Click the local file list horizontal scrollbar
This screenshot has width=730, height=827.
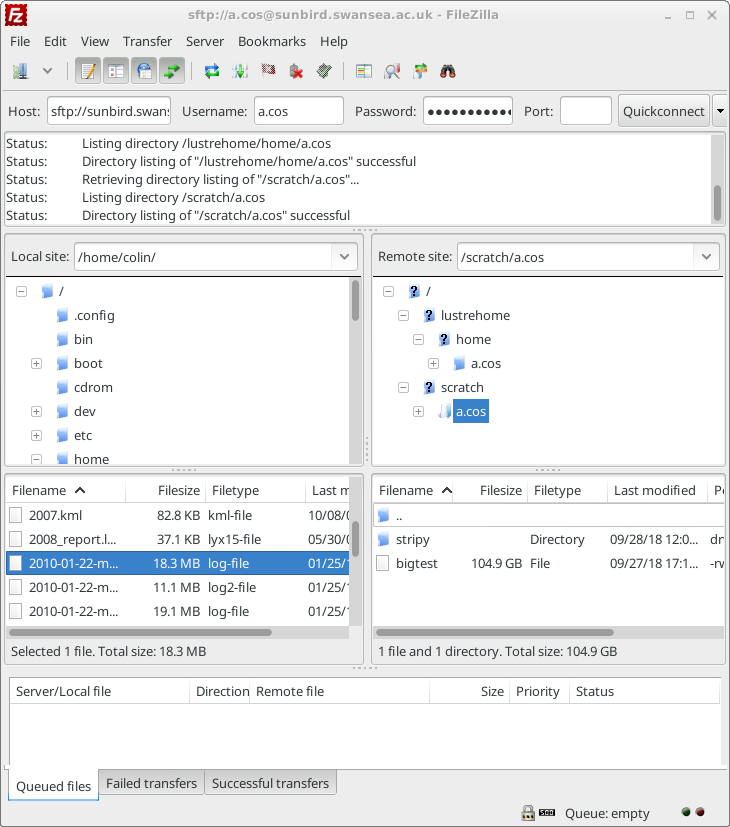(140, 632)
